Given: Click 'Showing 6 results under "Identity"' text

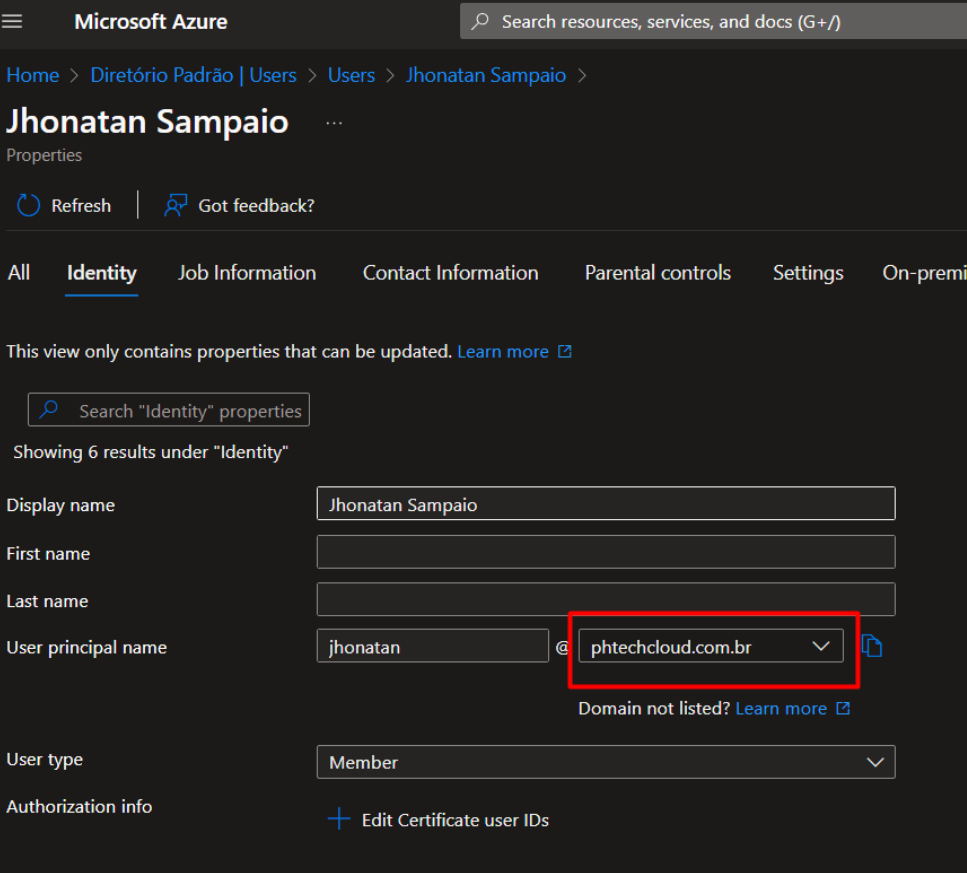Looking at the screenshot, I should click(150, 452).
